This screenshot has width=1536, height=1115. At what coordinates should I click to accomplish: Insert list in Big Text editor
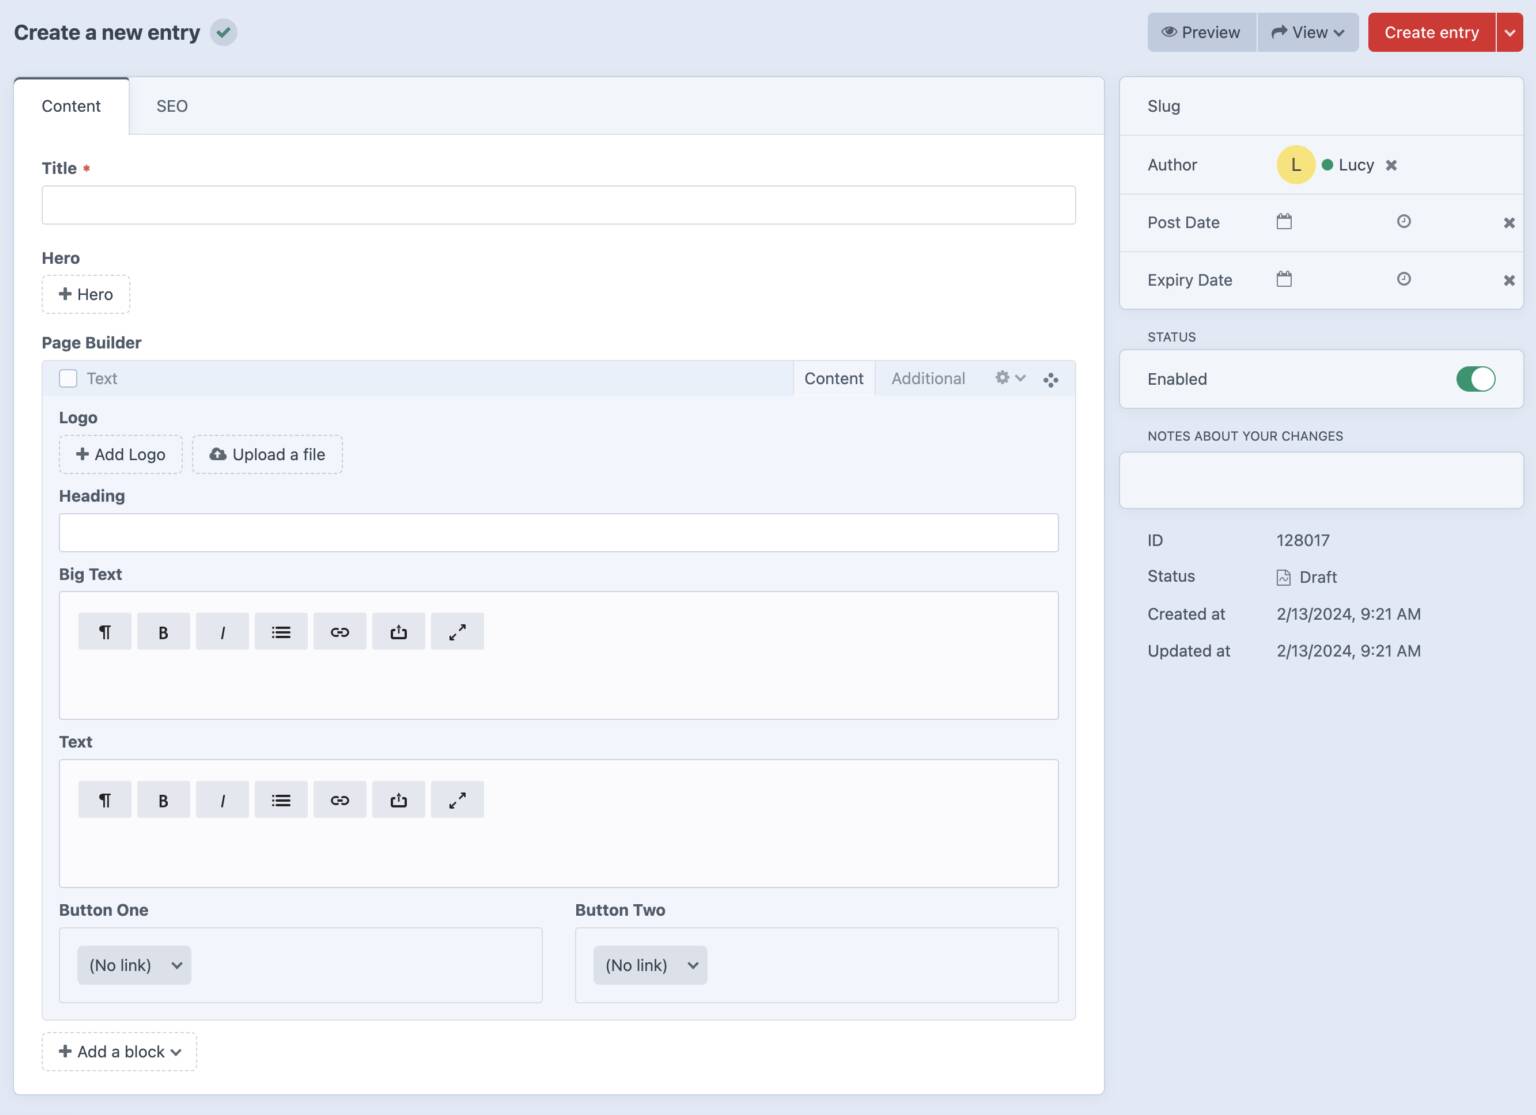pos(281,632)
